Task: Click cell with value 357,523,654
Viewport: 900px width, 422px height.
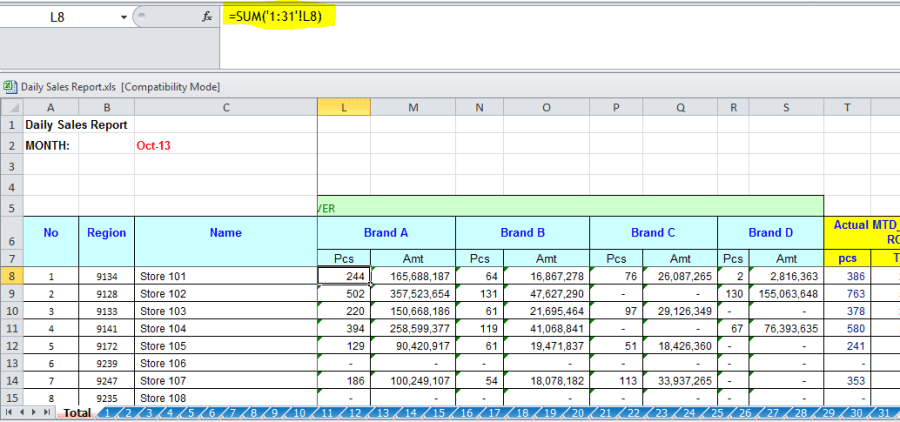Action: 413,294
